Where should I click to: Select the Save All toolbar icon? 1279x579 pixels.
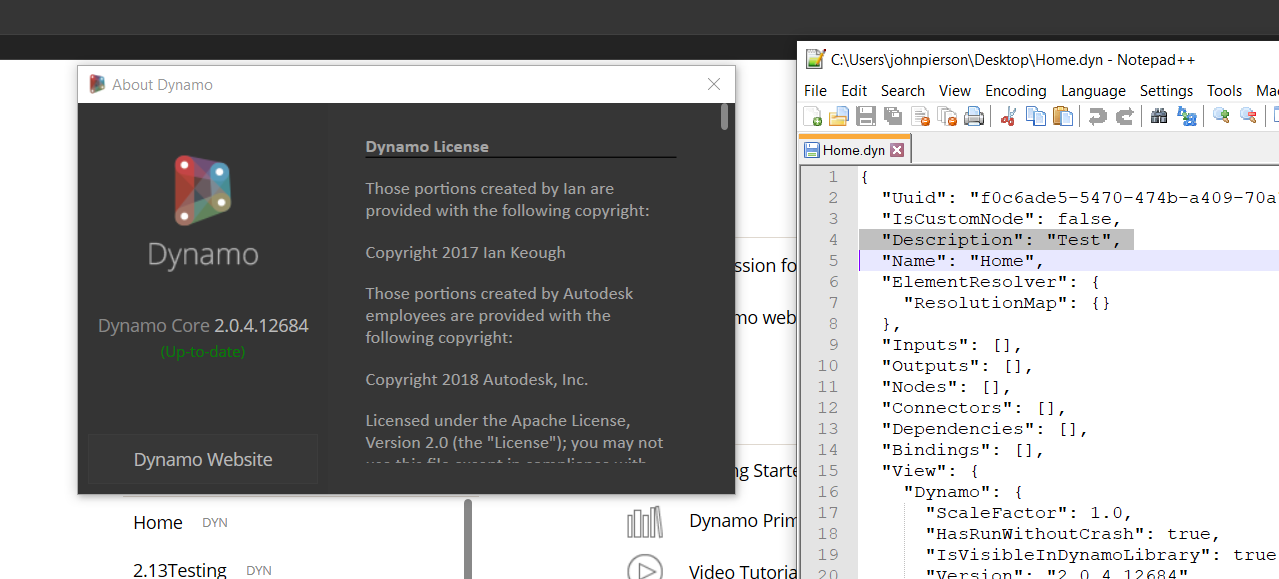point(892,116)
